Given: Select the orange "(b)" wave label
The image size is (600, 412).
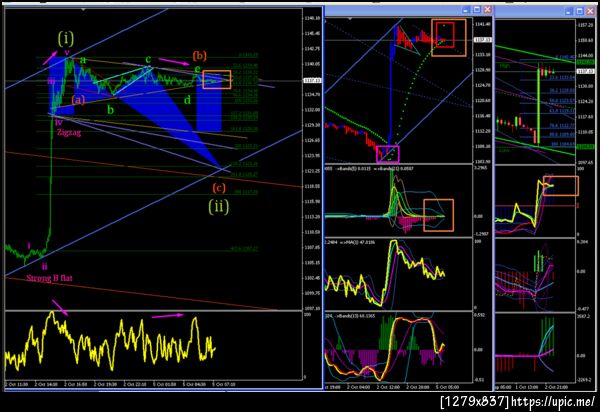Looking at the screenshot, I should point(200,56).
